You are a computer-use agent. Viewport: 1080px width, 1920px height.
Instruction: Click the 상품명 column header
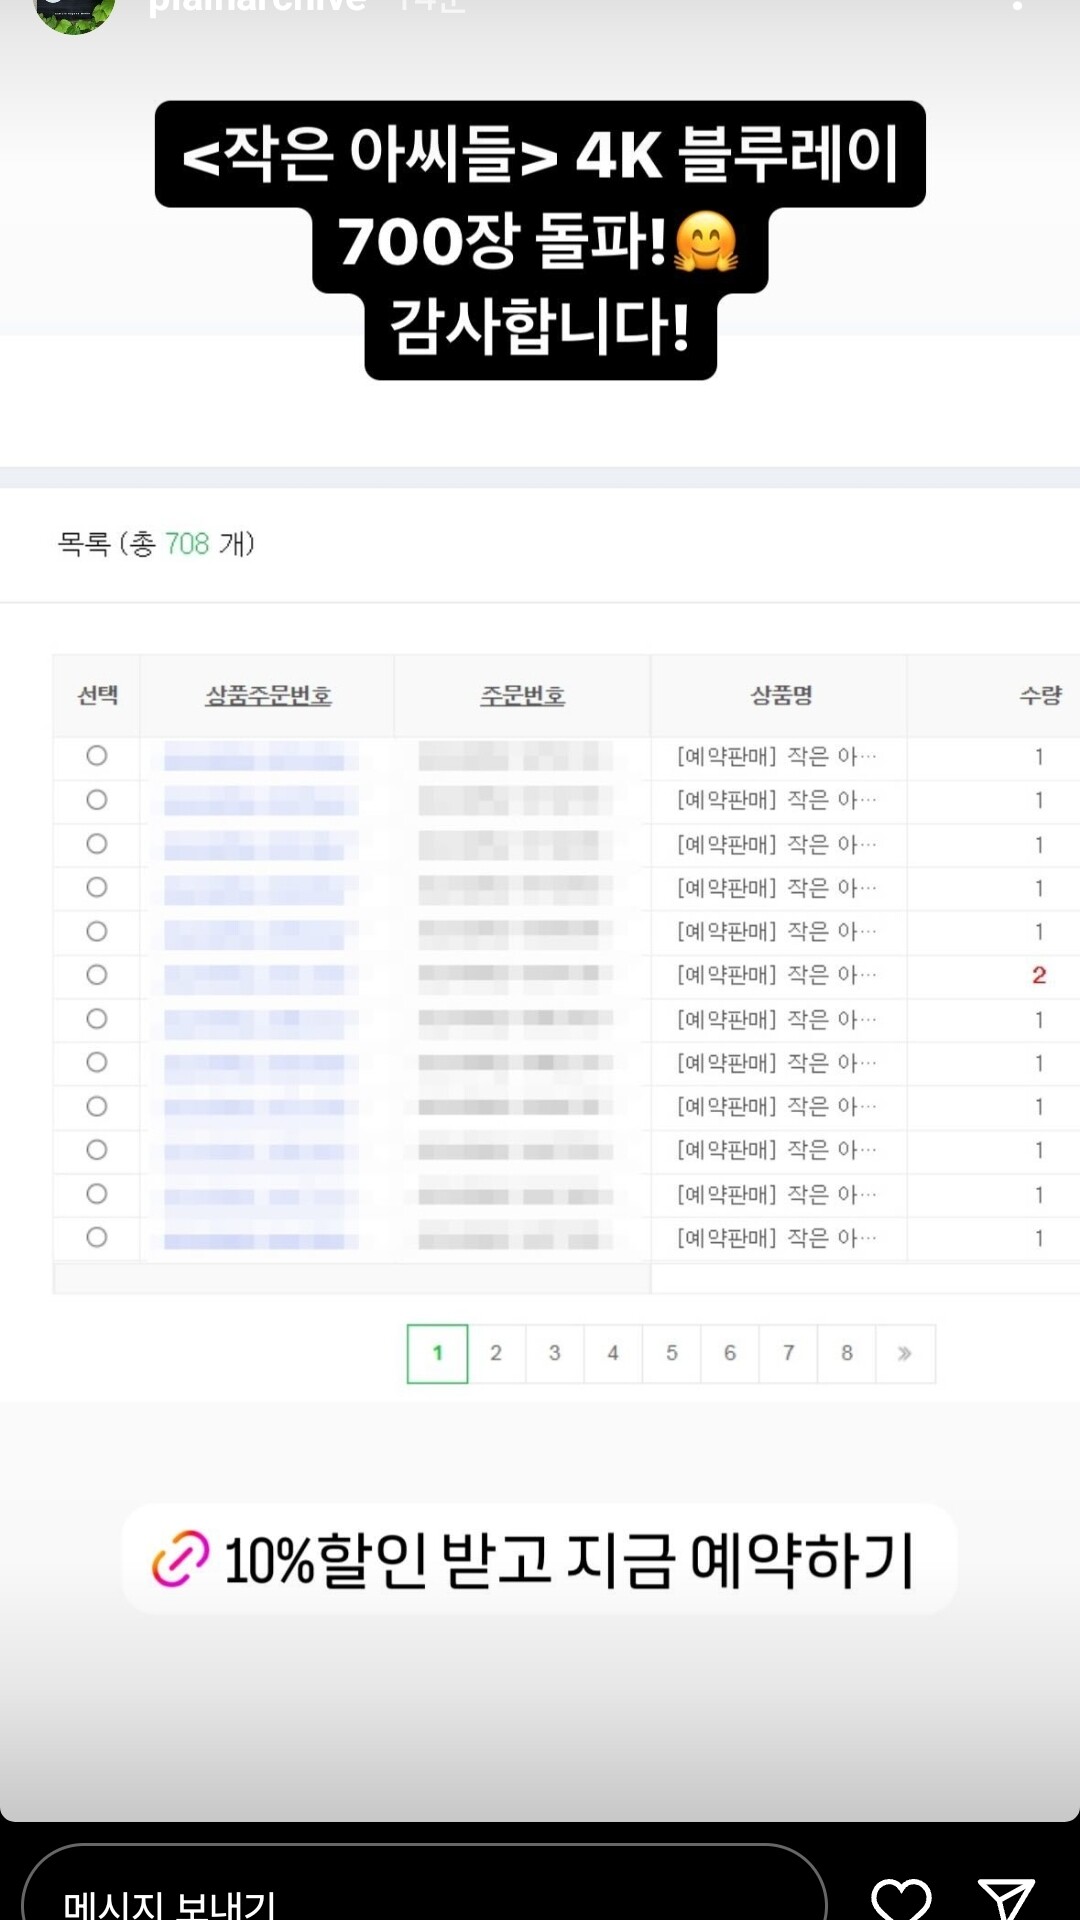(x=781, y=696)
